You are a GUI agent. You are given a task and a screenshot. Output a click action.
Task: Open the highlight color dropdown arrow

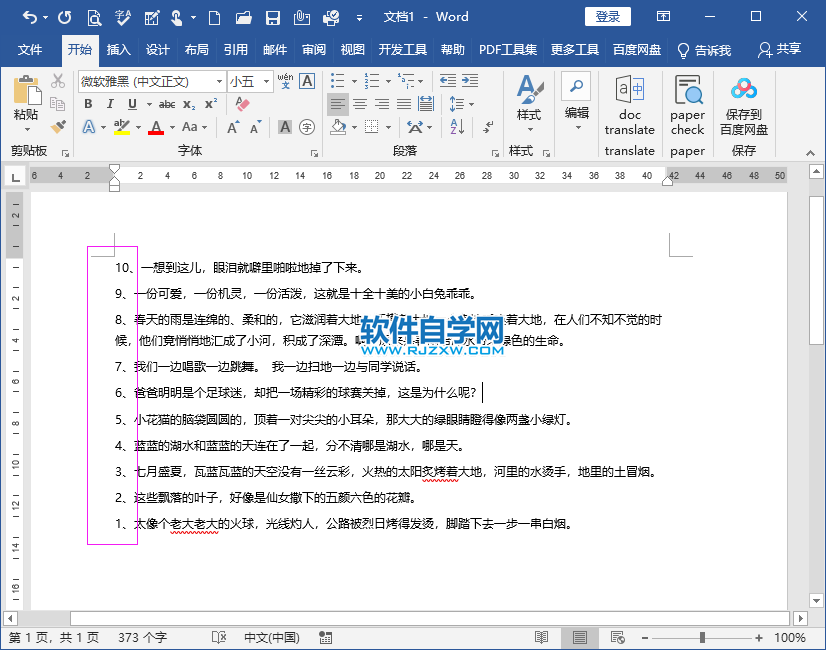click(x=137, y=129)
